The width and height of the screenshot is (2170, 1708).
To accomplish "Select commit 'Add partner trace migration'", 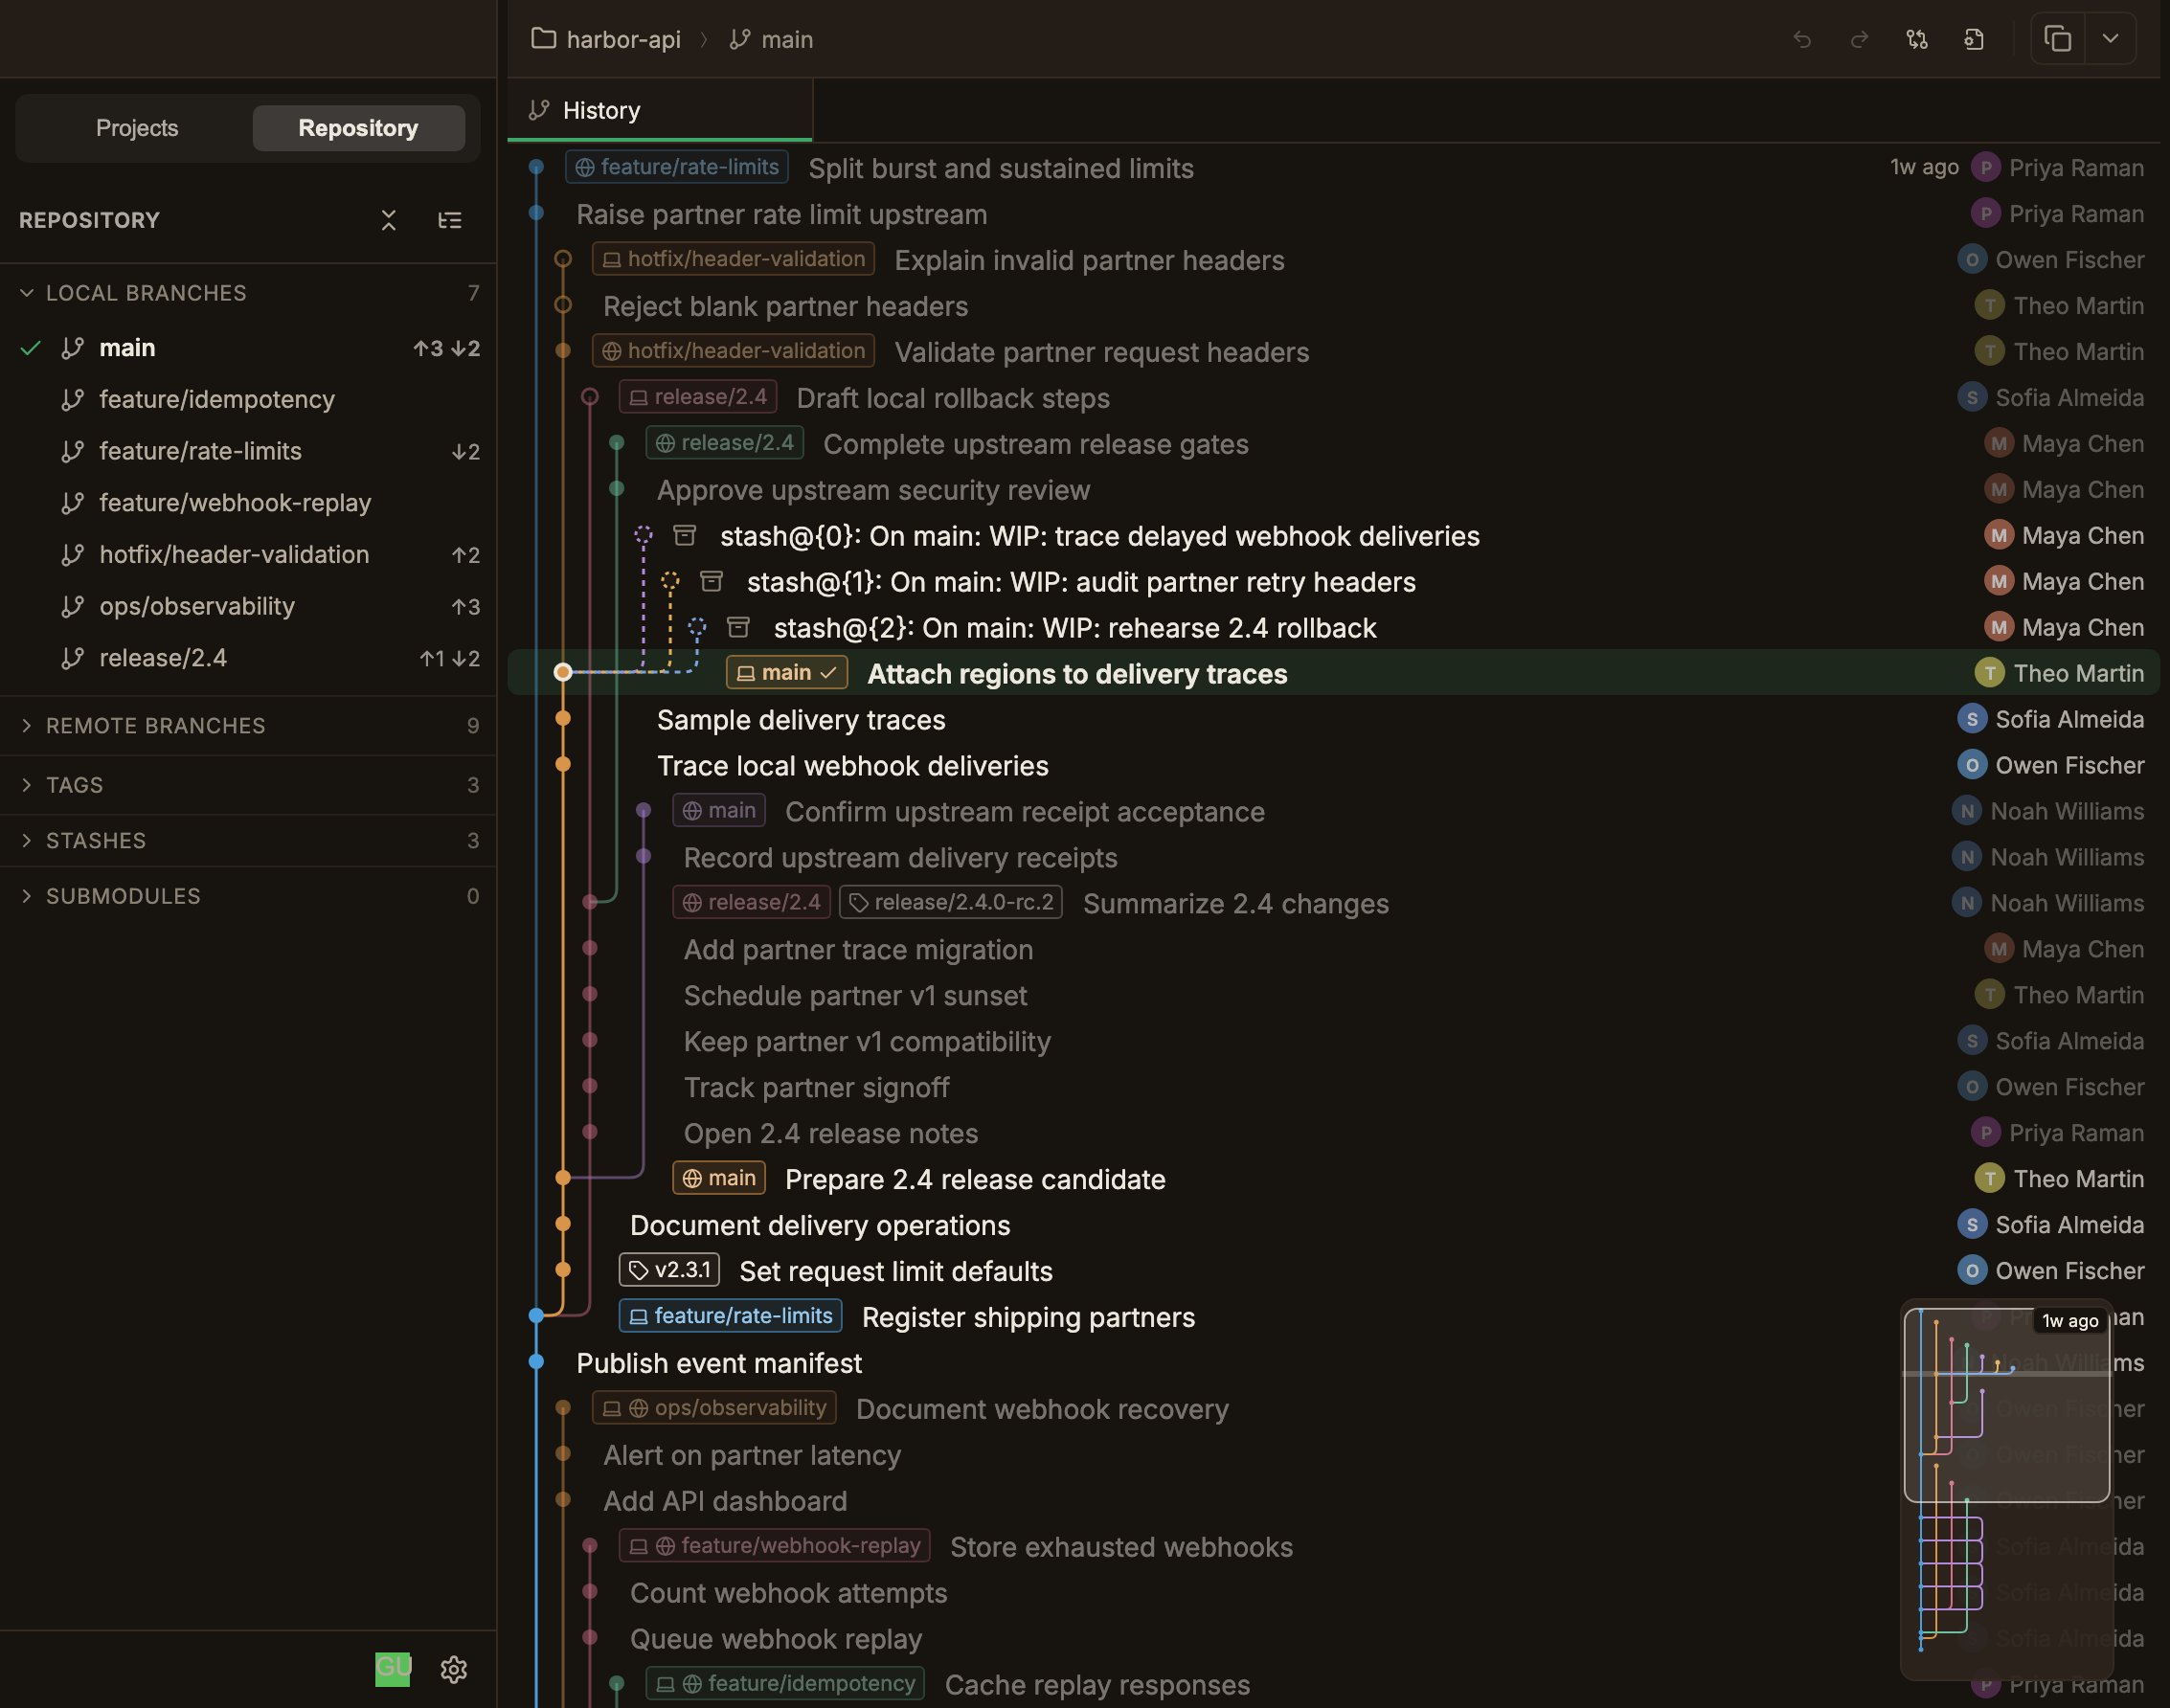I will tap(1334, 950).
